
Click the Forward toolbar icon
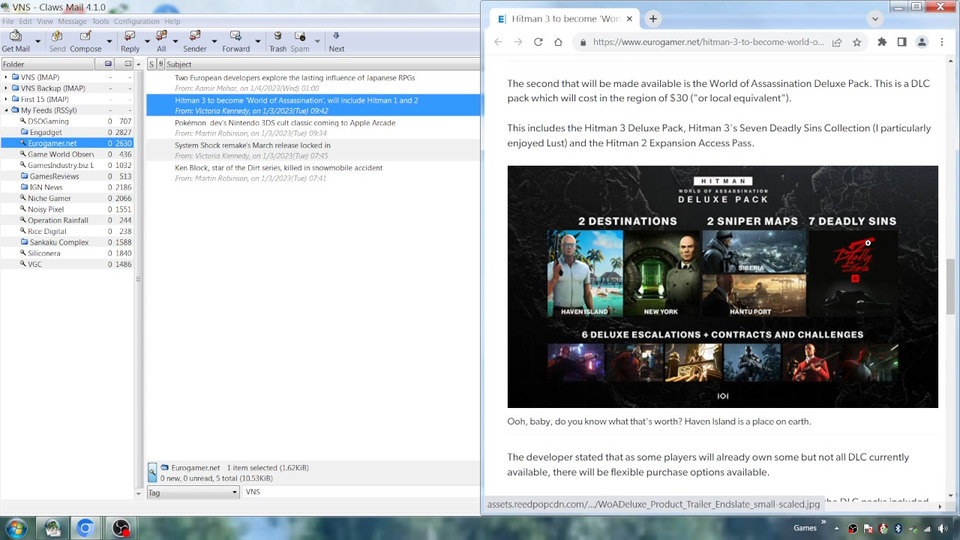(x=236, y=37)
